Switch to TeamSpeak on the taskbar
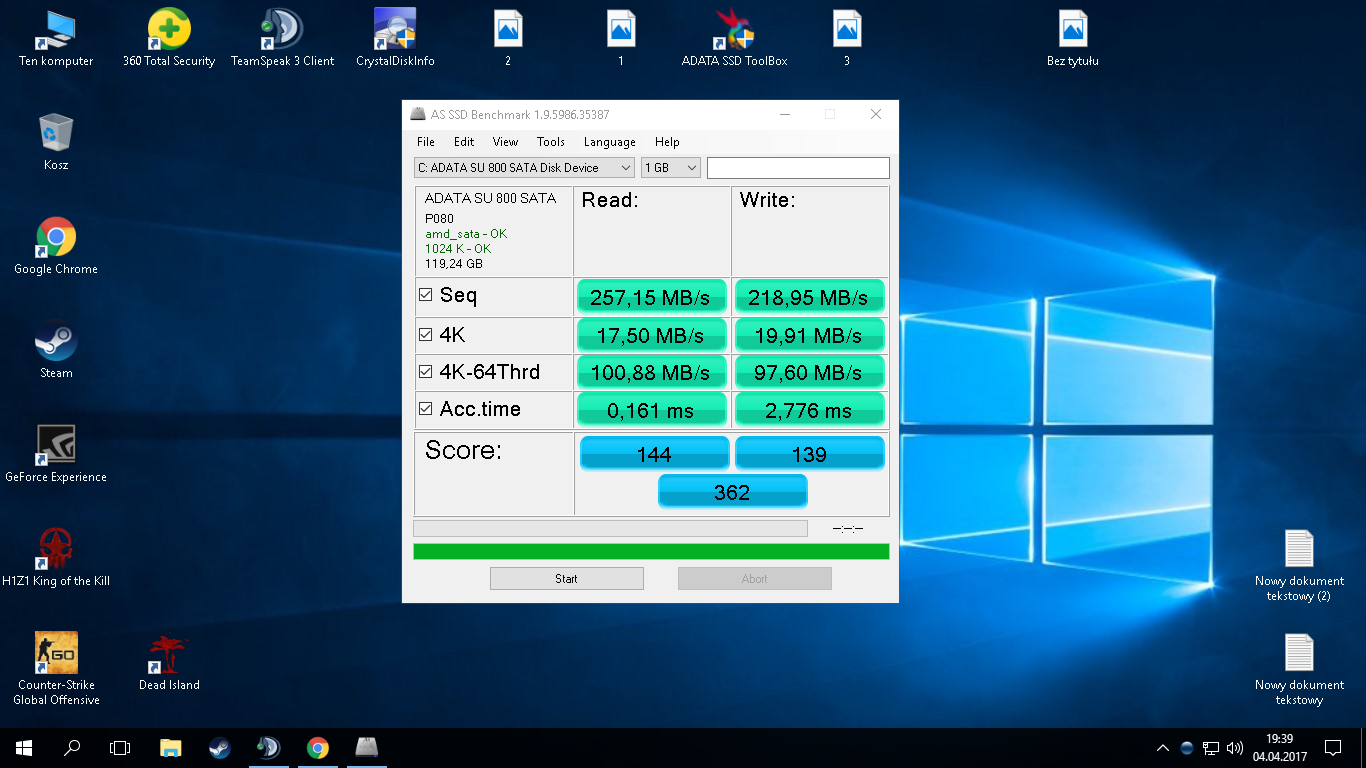Image resolution: width=1366 pixels, height=768 pixels. [x=269, y=747]
